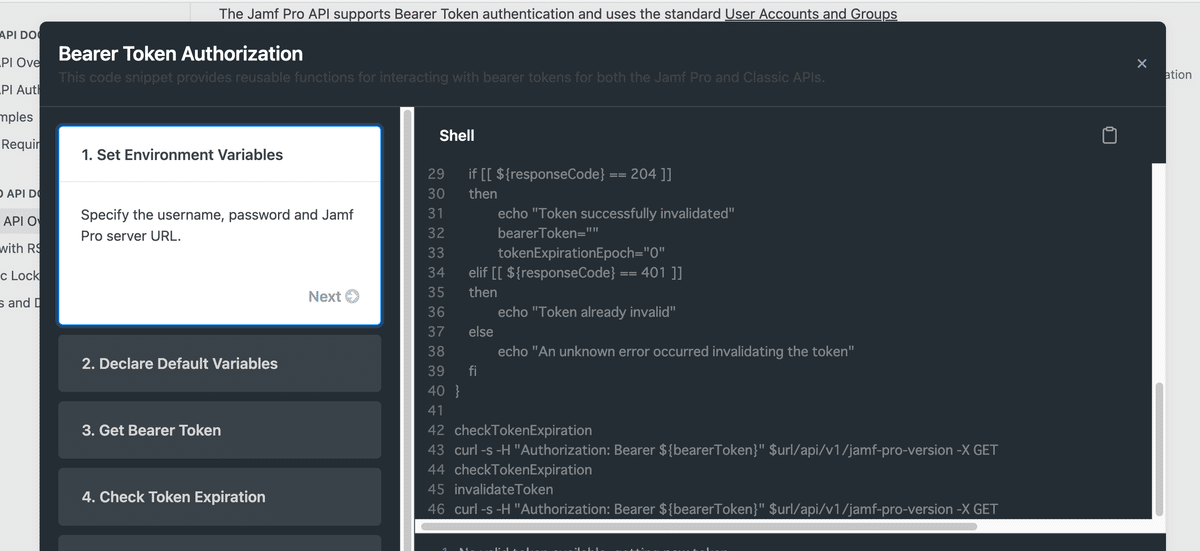Click line 36 echo Token already invalid
The width and height of the screenshot is (1200, 551).
[587, 312]
